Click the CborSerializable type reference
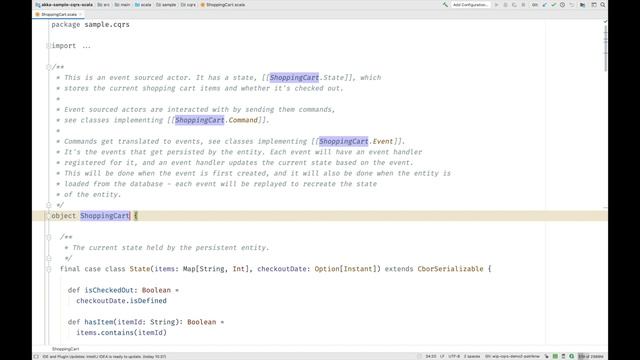Screen dimensions: 640x360 450,269
